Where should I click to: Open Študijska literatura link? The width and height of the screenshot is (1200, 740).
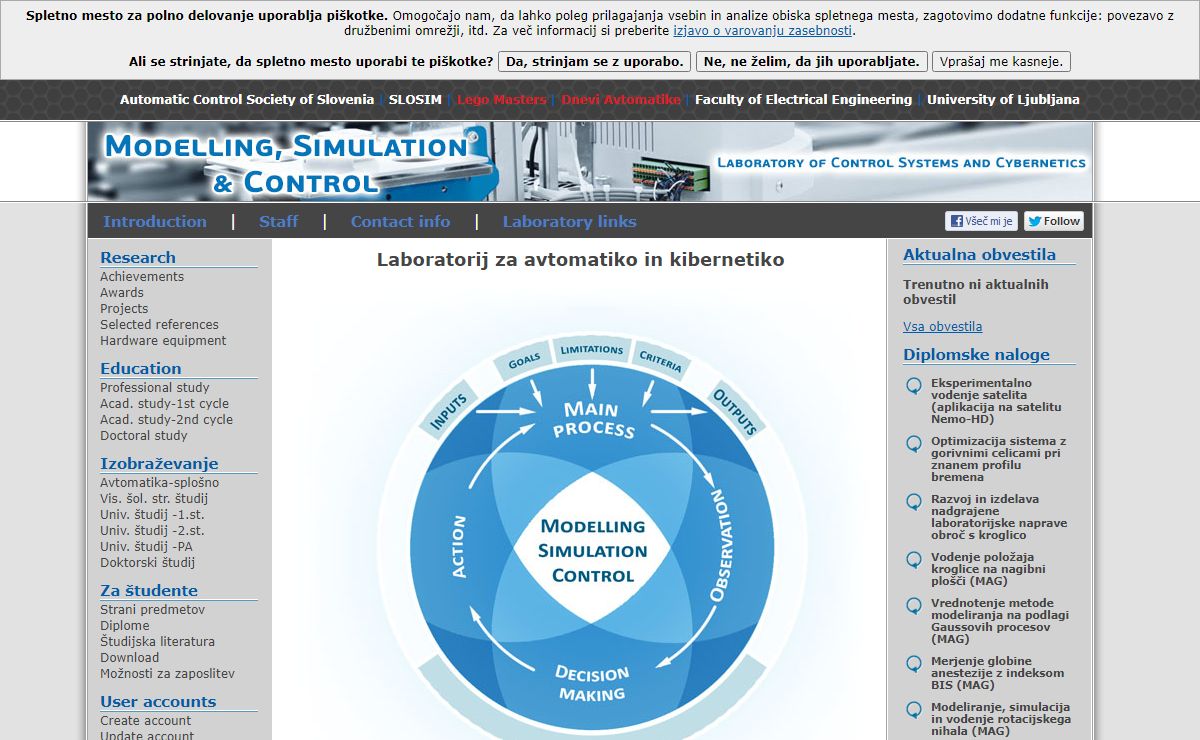(x=157, y=641)
